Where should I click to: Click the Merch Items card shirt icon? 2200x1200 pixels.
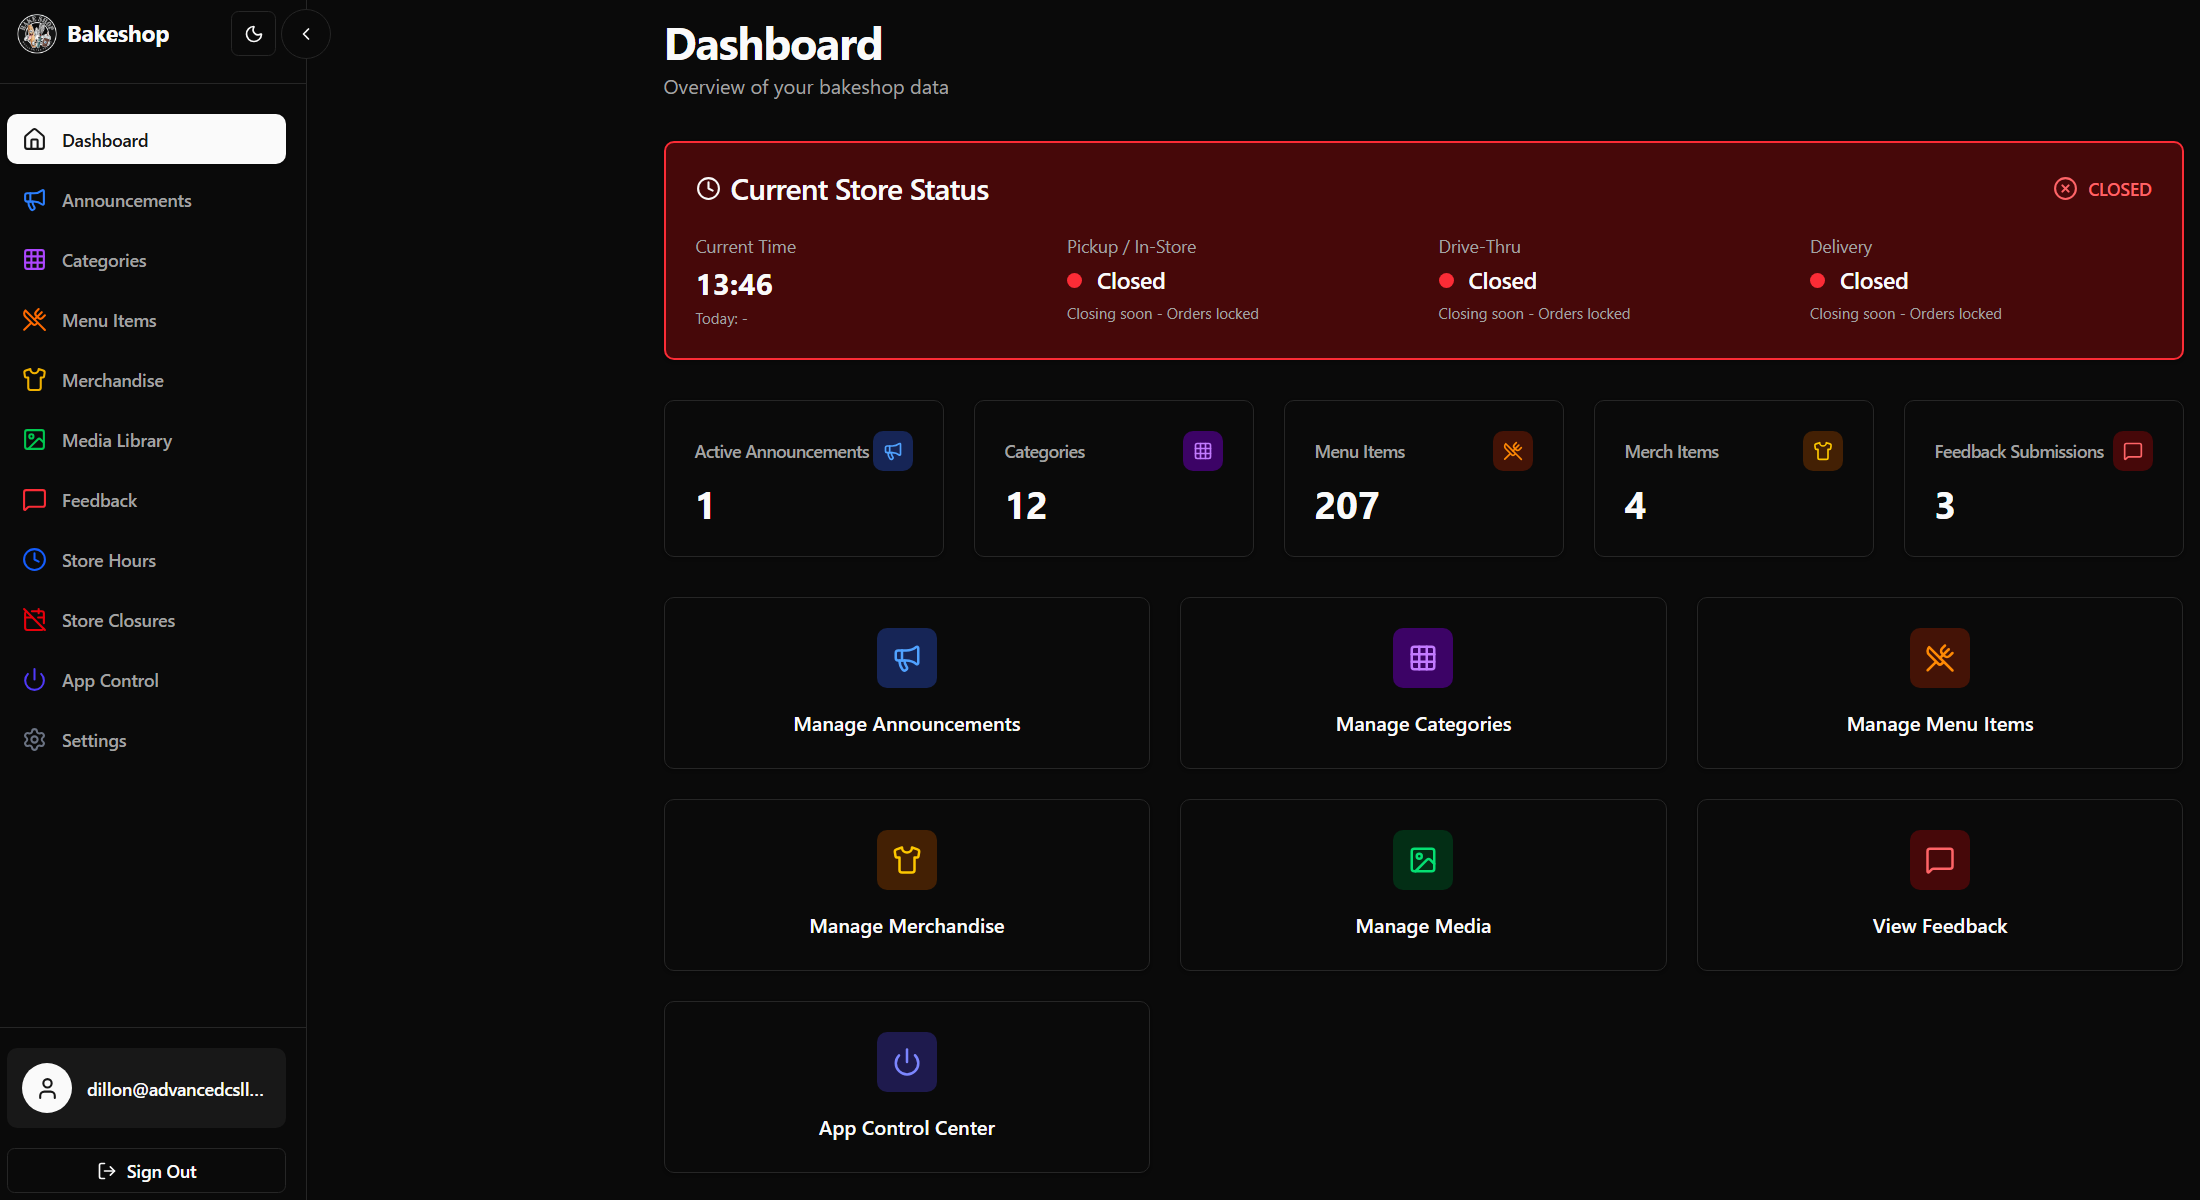1823,451
